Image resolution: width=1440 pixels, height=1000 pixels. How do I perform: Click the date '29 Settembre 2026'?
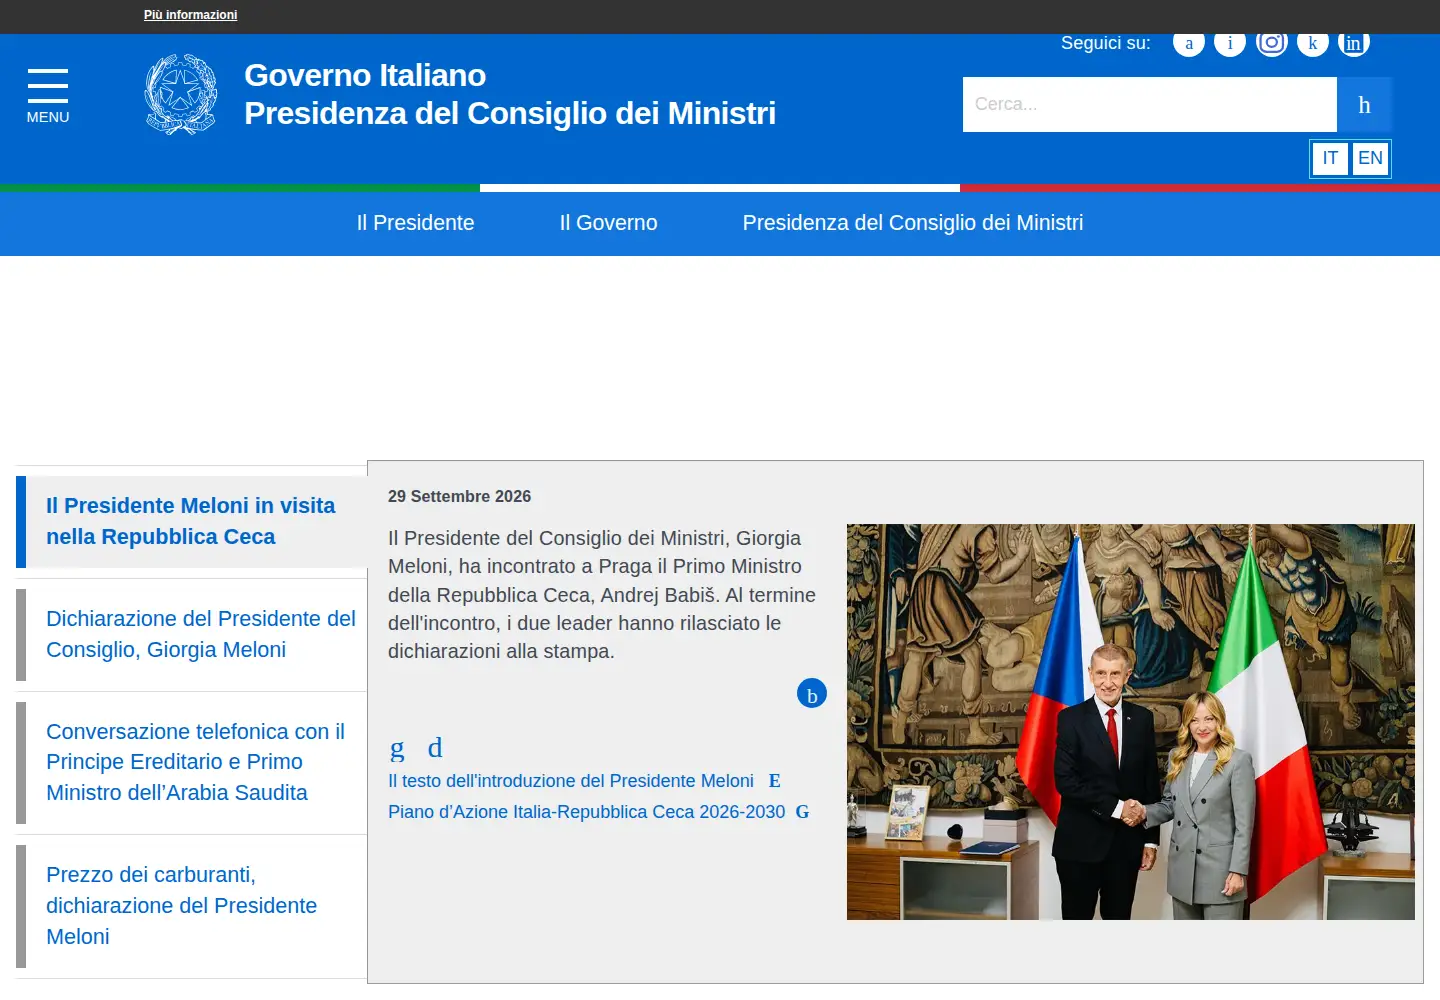tap(460, 497)
